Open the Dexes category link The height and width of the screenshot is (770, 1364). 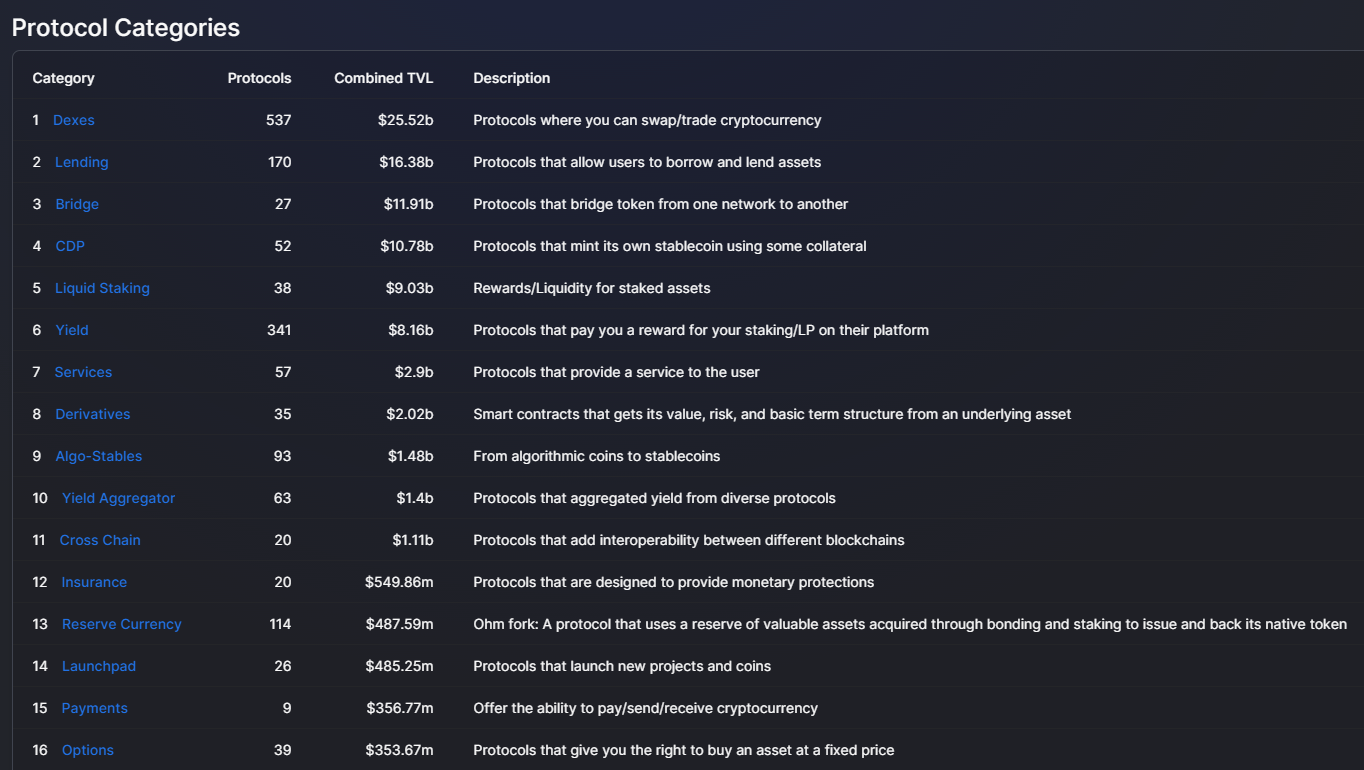(74, 120)
